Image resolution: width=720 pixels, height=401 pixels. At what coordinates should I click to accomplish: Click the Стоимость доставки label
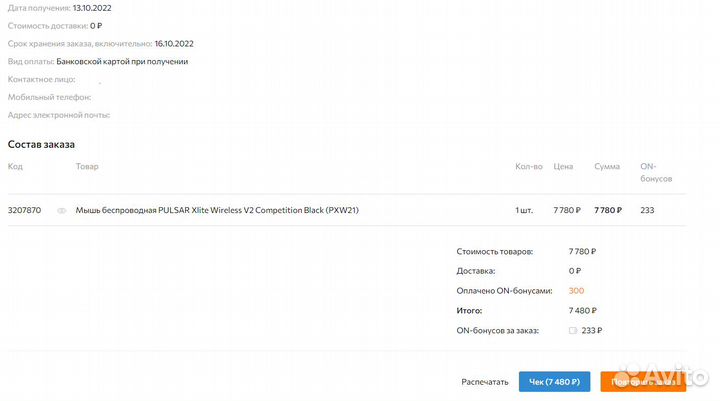48,26
